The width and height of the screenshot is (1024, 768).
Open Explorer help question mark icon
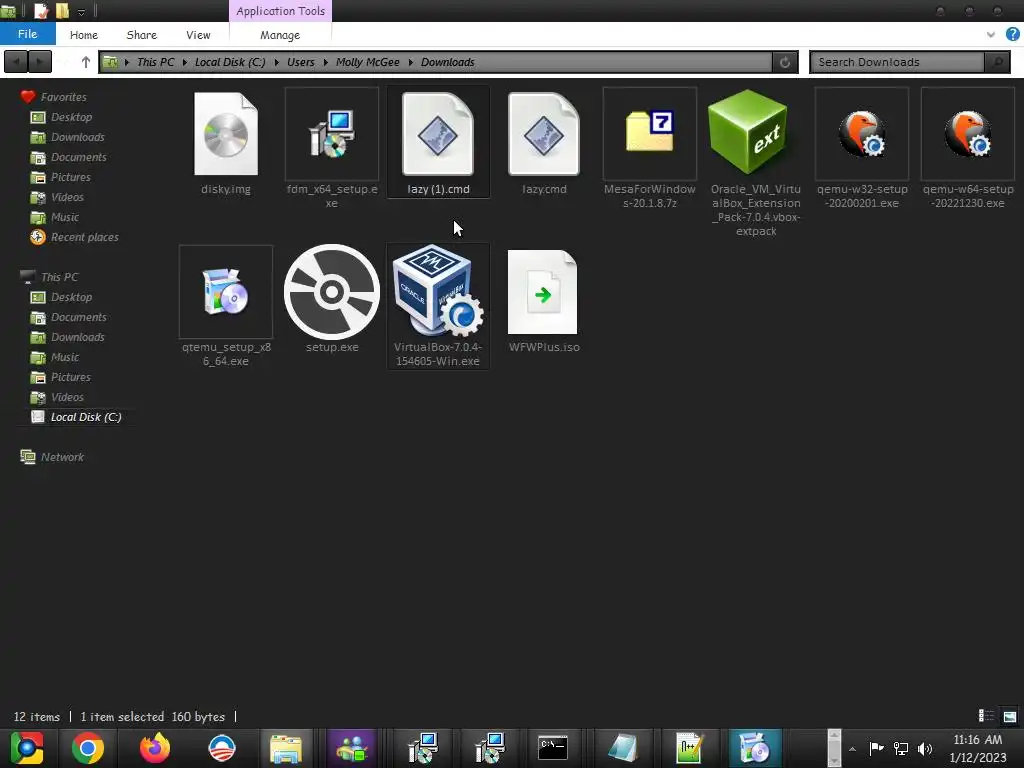coord(1012,34)
